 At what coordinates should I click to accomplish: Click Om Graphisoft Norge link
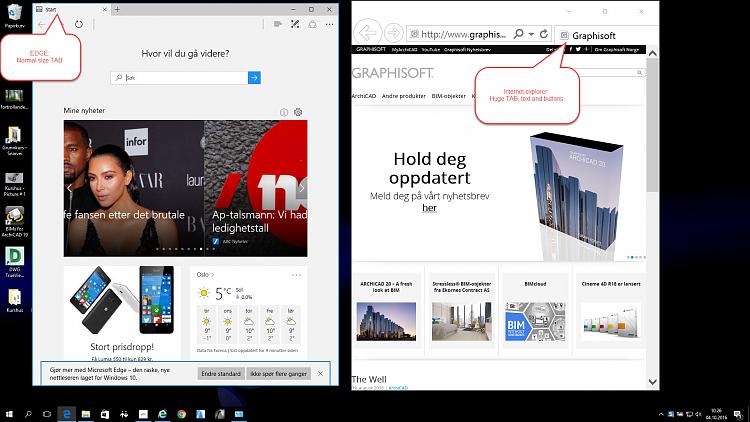[617, 49]
